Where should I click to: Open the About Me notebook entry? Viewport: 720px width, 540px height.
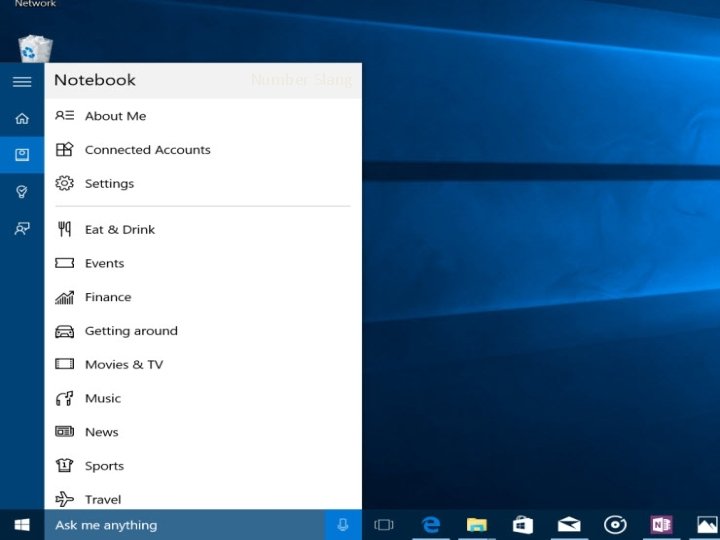(x=115, y=116)
